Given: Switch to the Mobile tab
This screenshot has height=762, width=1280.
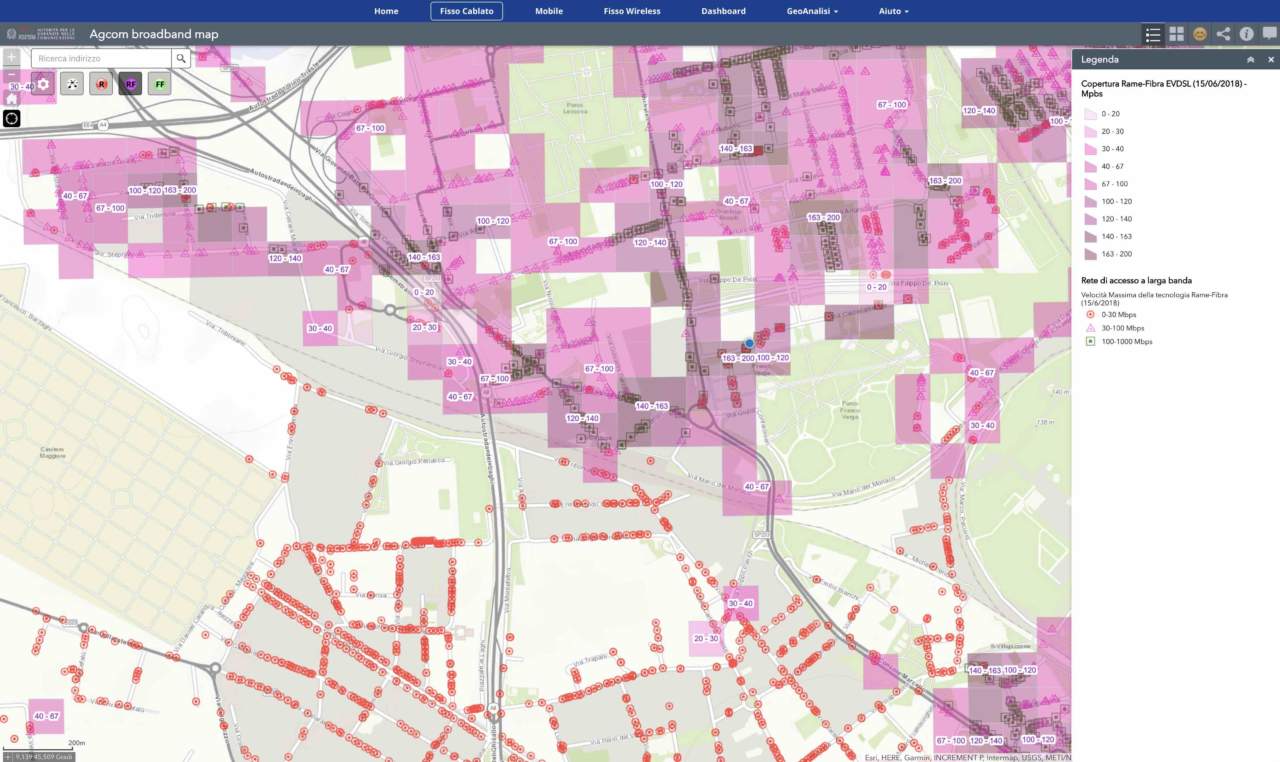Looking at the screenshot, I should click(549, 11).
